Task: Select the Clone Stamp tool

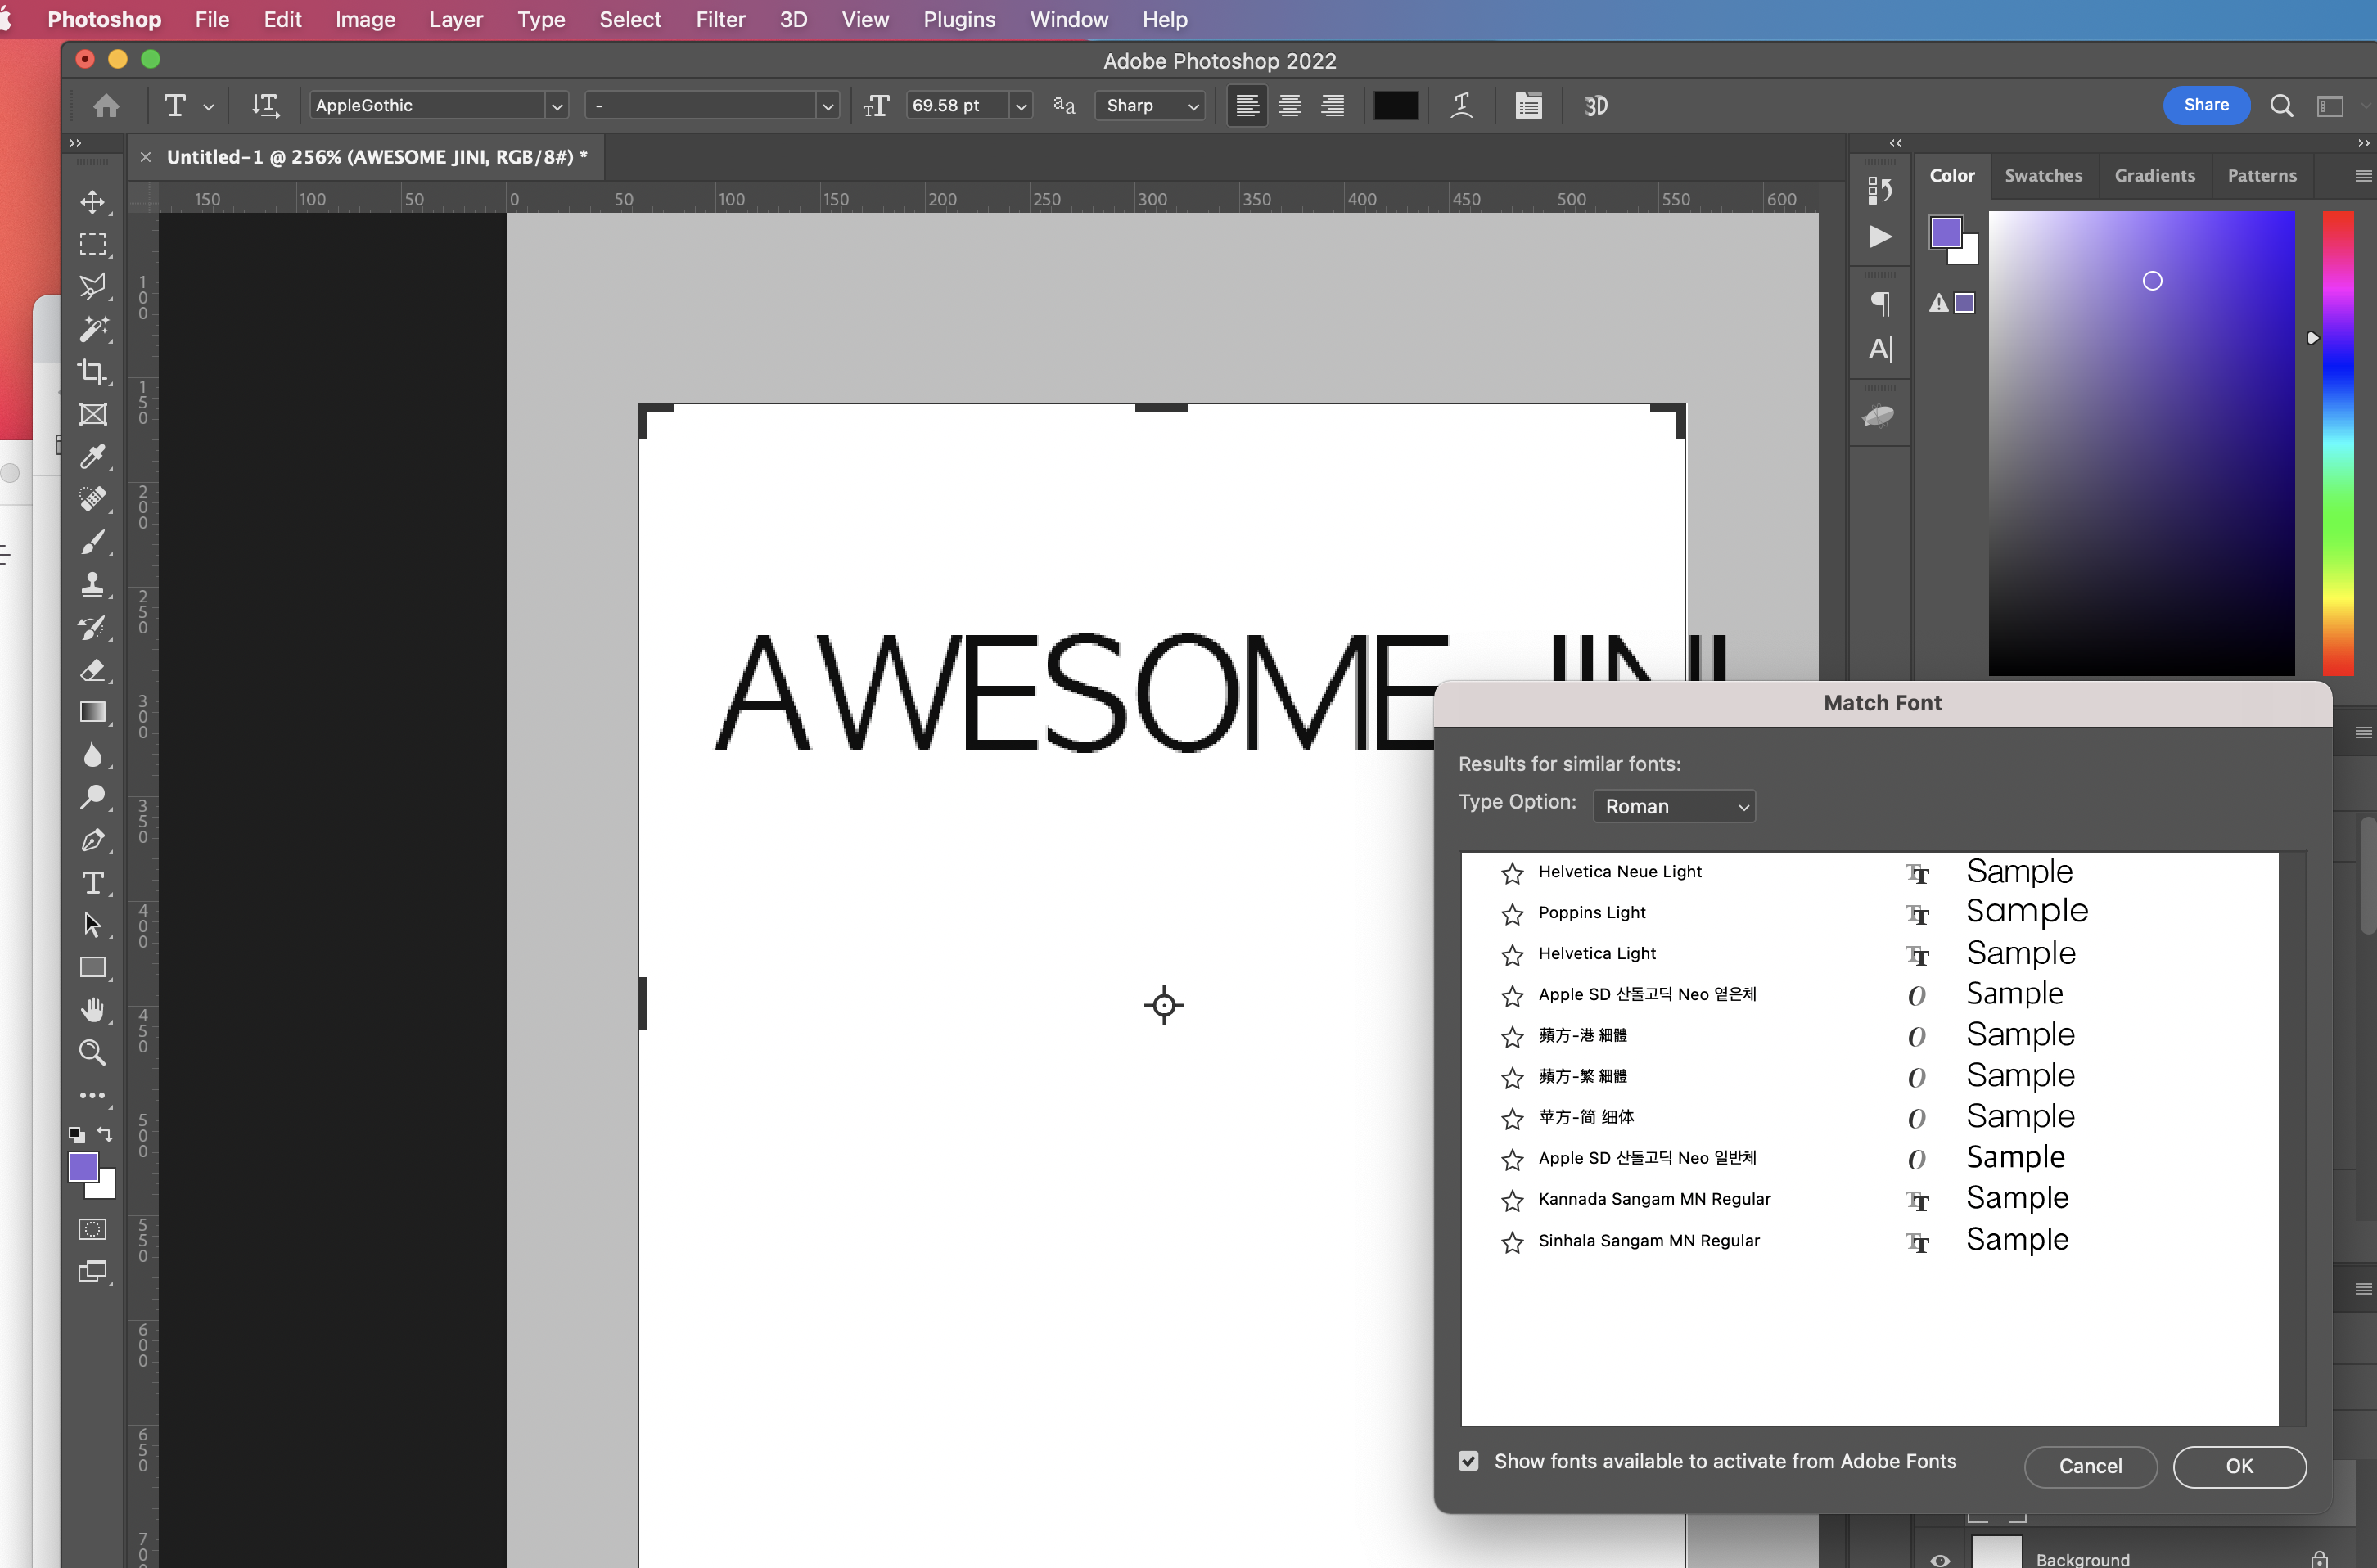Action: [93, 584]
